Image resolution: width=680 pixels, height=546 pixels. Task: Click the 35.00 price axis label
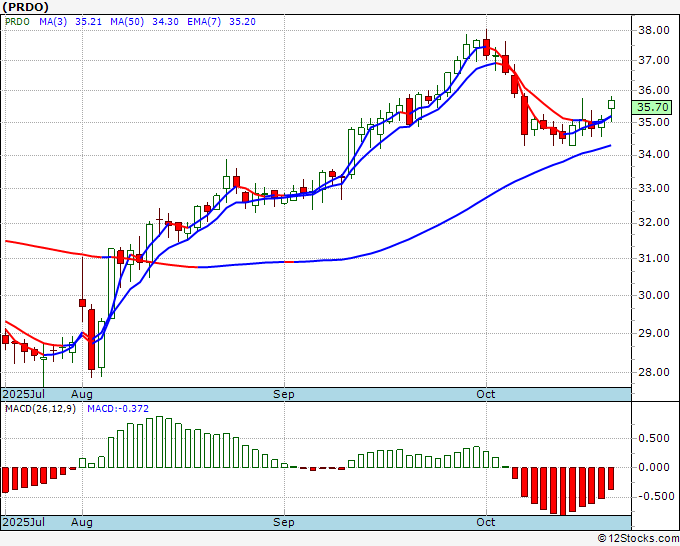(654, 122)
